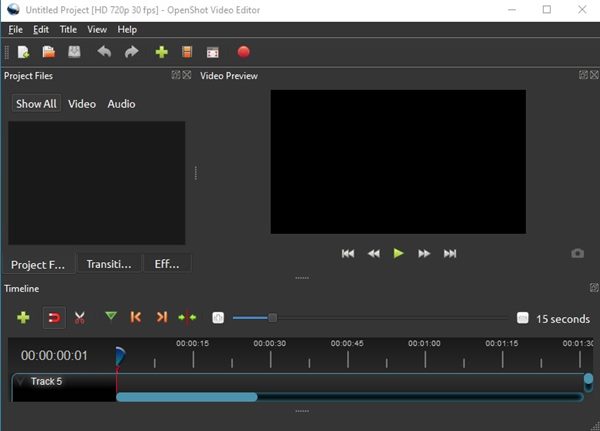Select the Show All filter
The image size is (600, 431).
coord(36,104)
